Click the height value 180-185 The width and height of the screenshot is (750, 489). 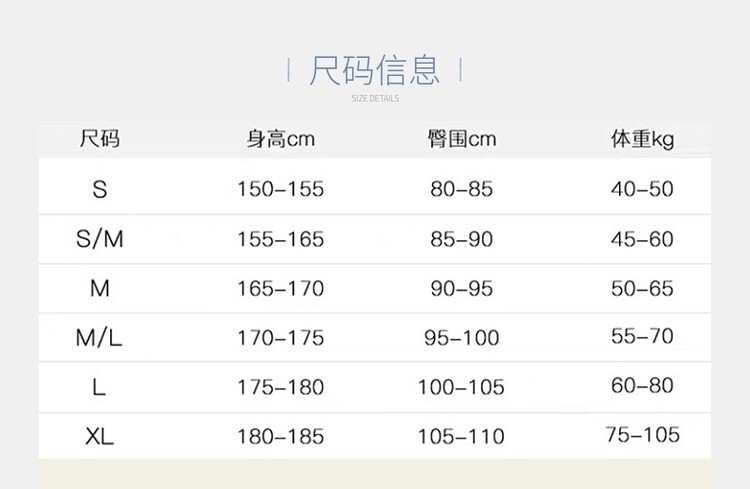point(281,436)
